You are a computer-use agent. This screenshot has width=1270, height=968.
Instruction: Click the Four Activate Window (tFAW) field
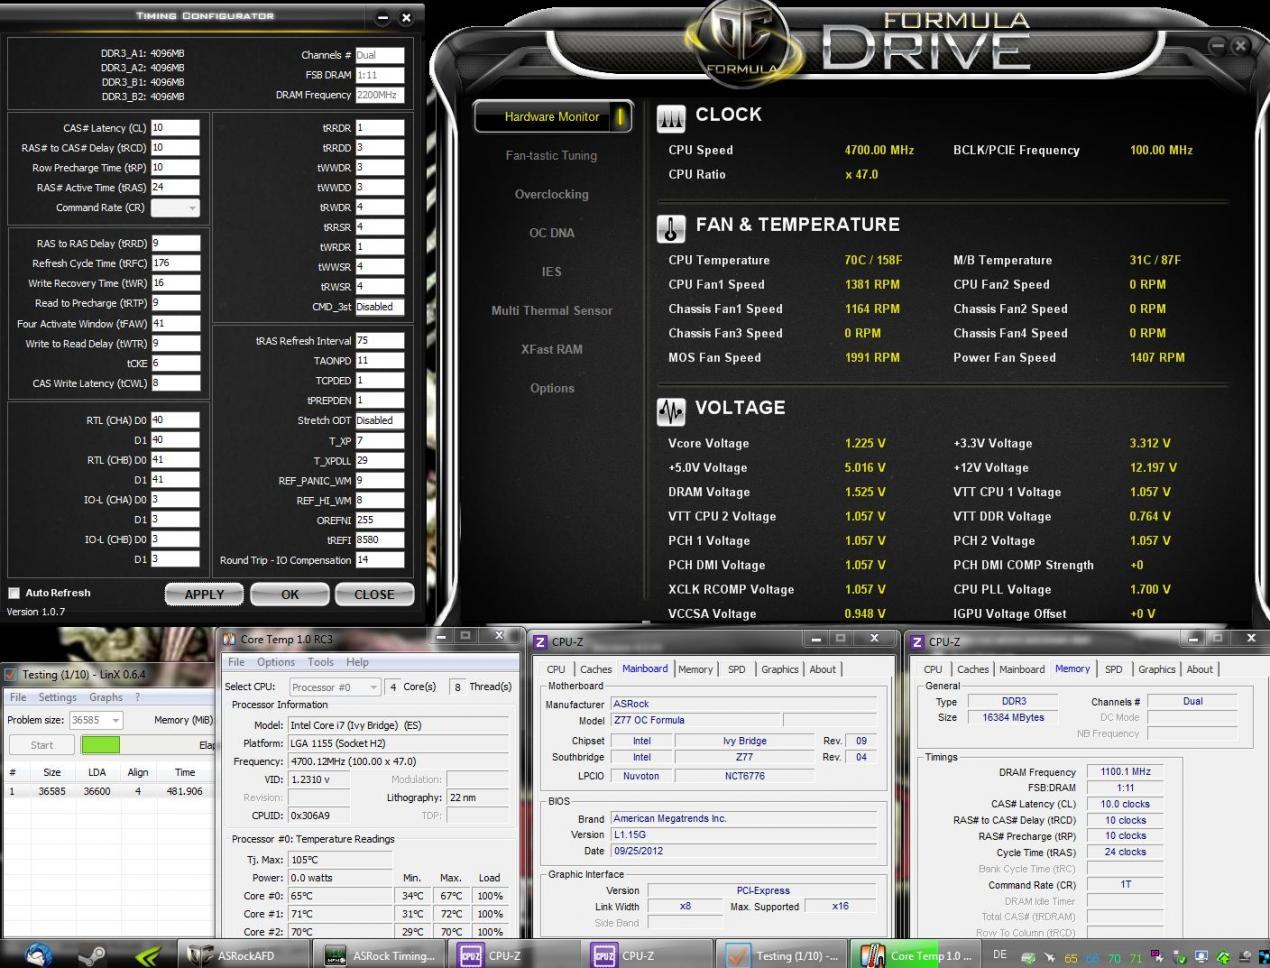pyautogui.click(x=175, y=323)
